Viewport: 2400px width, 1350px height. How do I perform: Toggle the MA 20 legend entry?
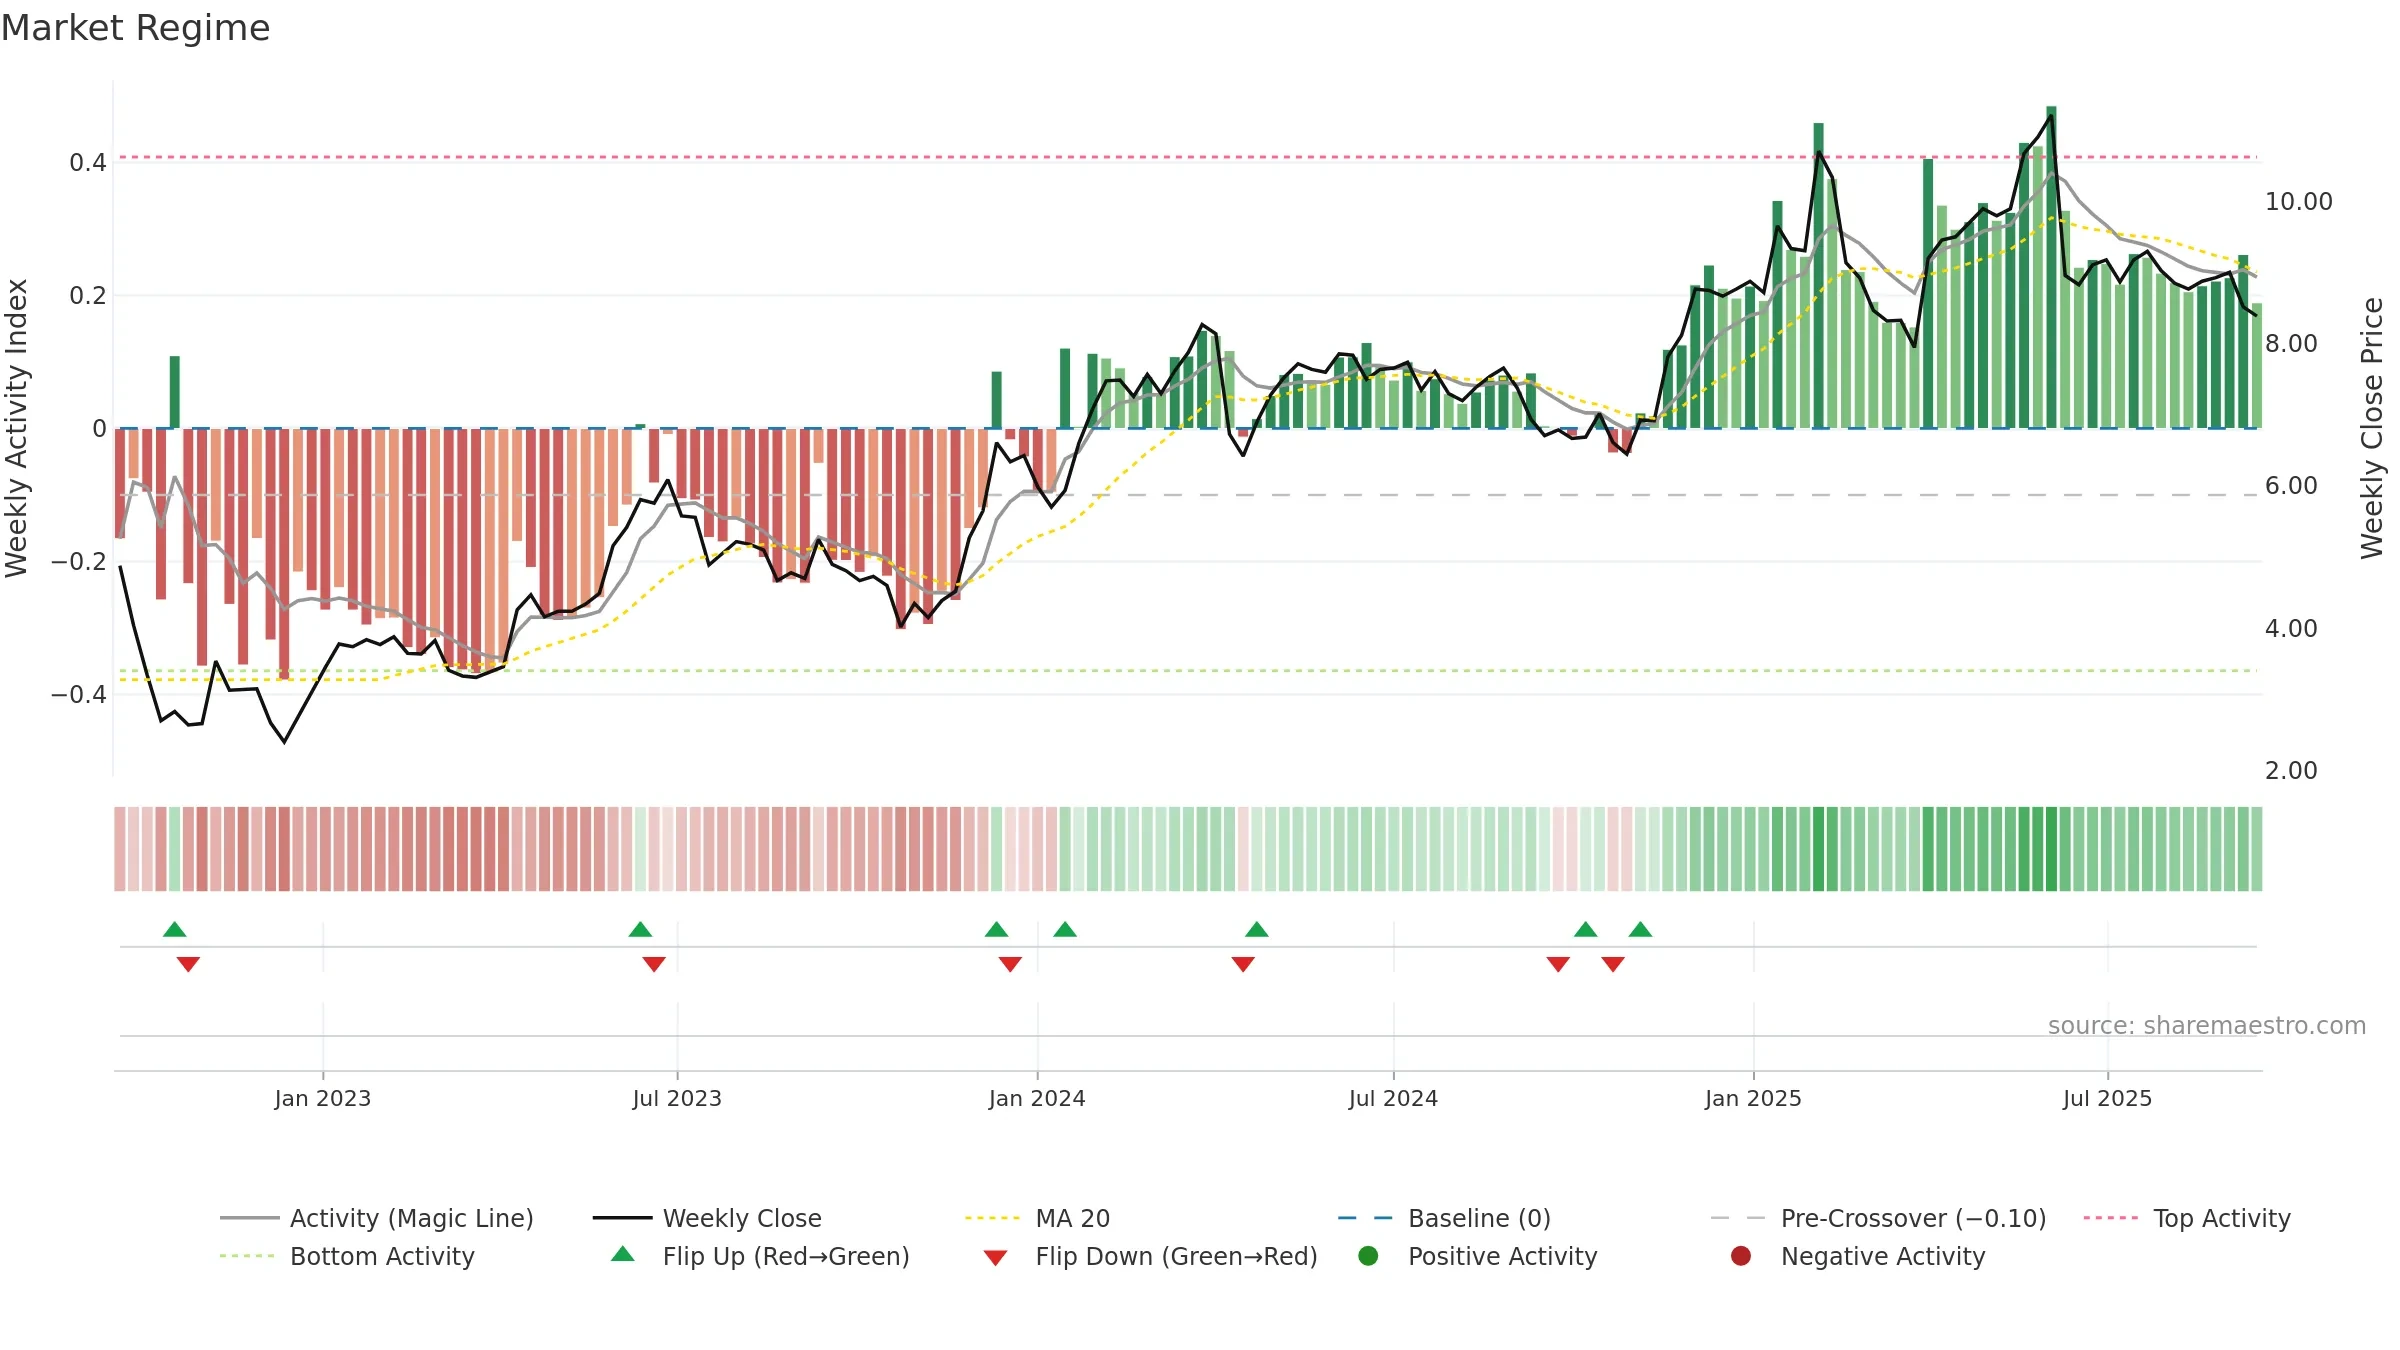coord(1038,1218)
